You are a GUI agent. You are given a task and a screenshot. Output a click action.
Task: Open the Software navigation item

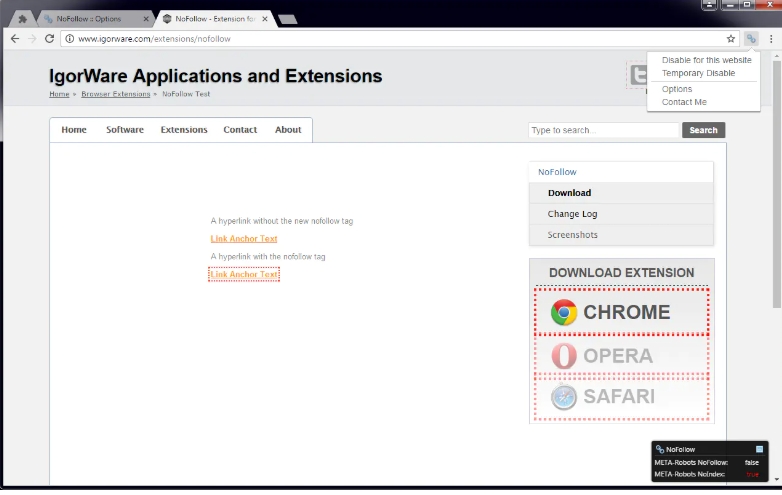125,130
